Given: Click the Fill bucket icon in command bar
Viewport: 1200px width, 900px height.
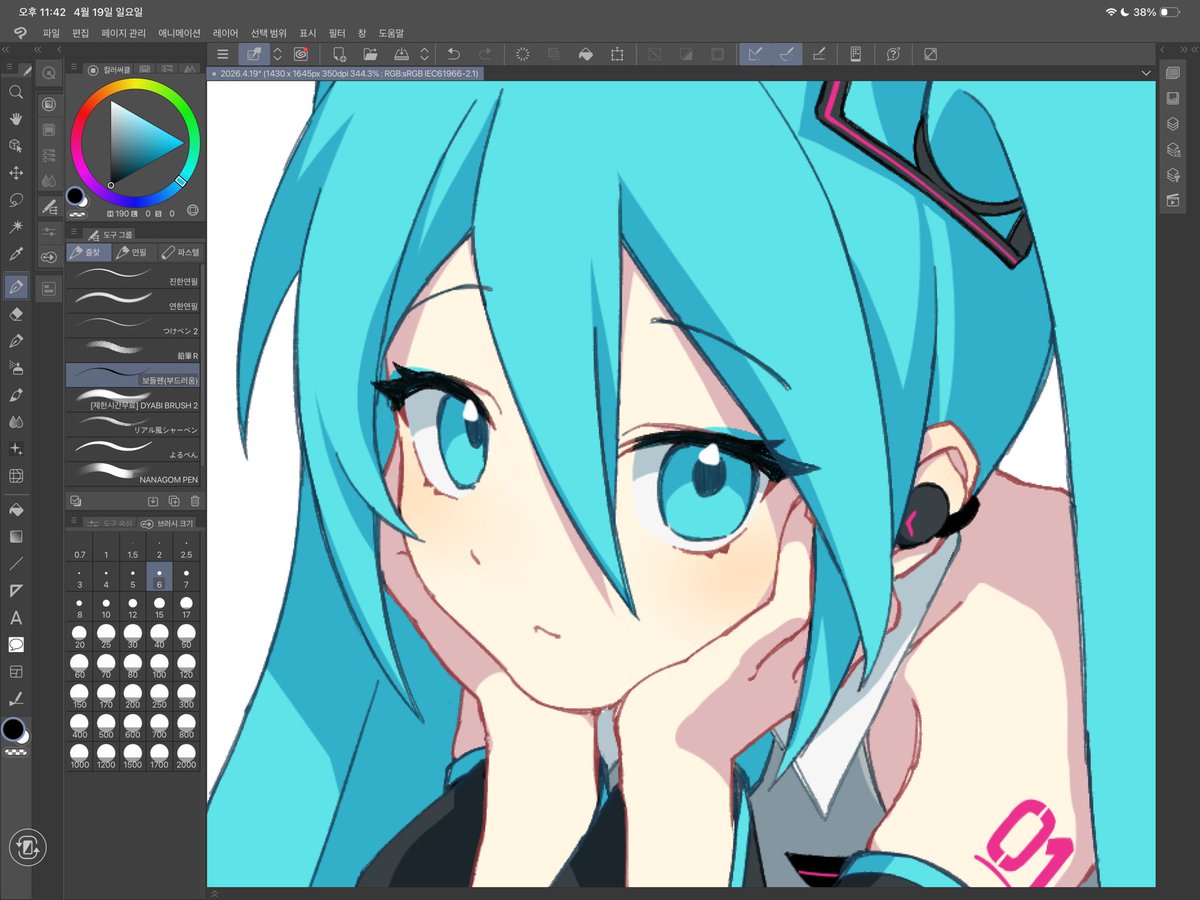Looking at the screenshot, I should pos(586,54).
